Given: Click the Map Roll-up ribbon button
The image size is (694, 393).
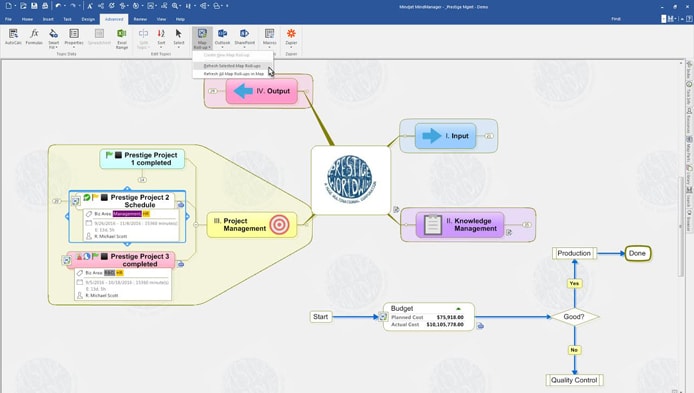Looking at the screenshot, I should pyautogui.click(x=202, y=39).
